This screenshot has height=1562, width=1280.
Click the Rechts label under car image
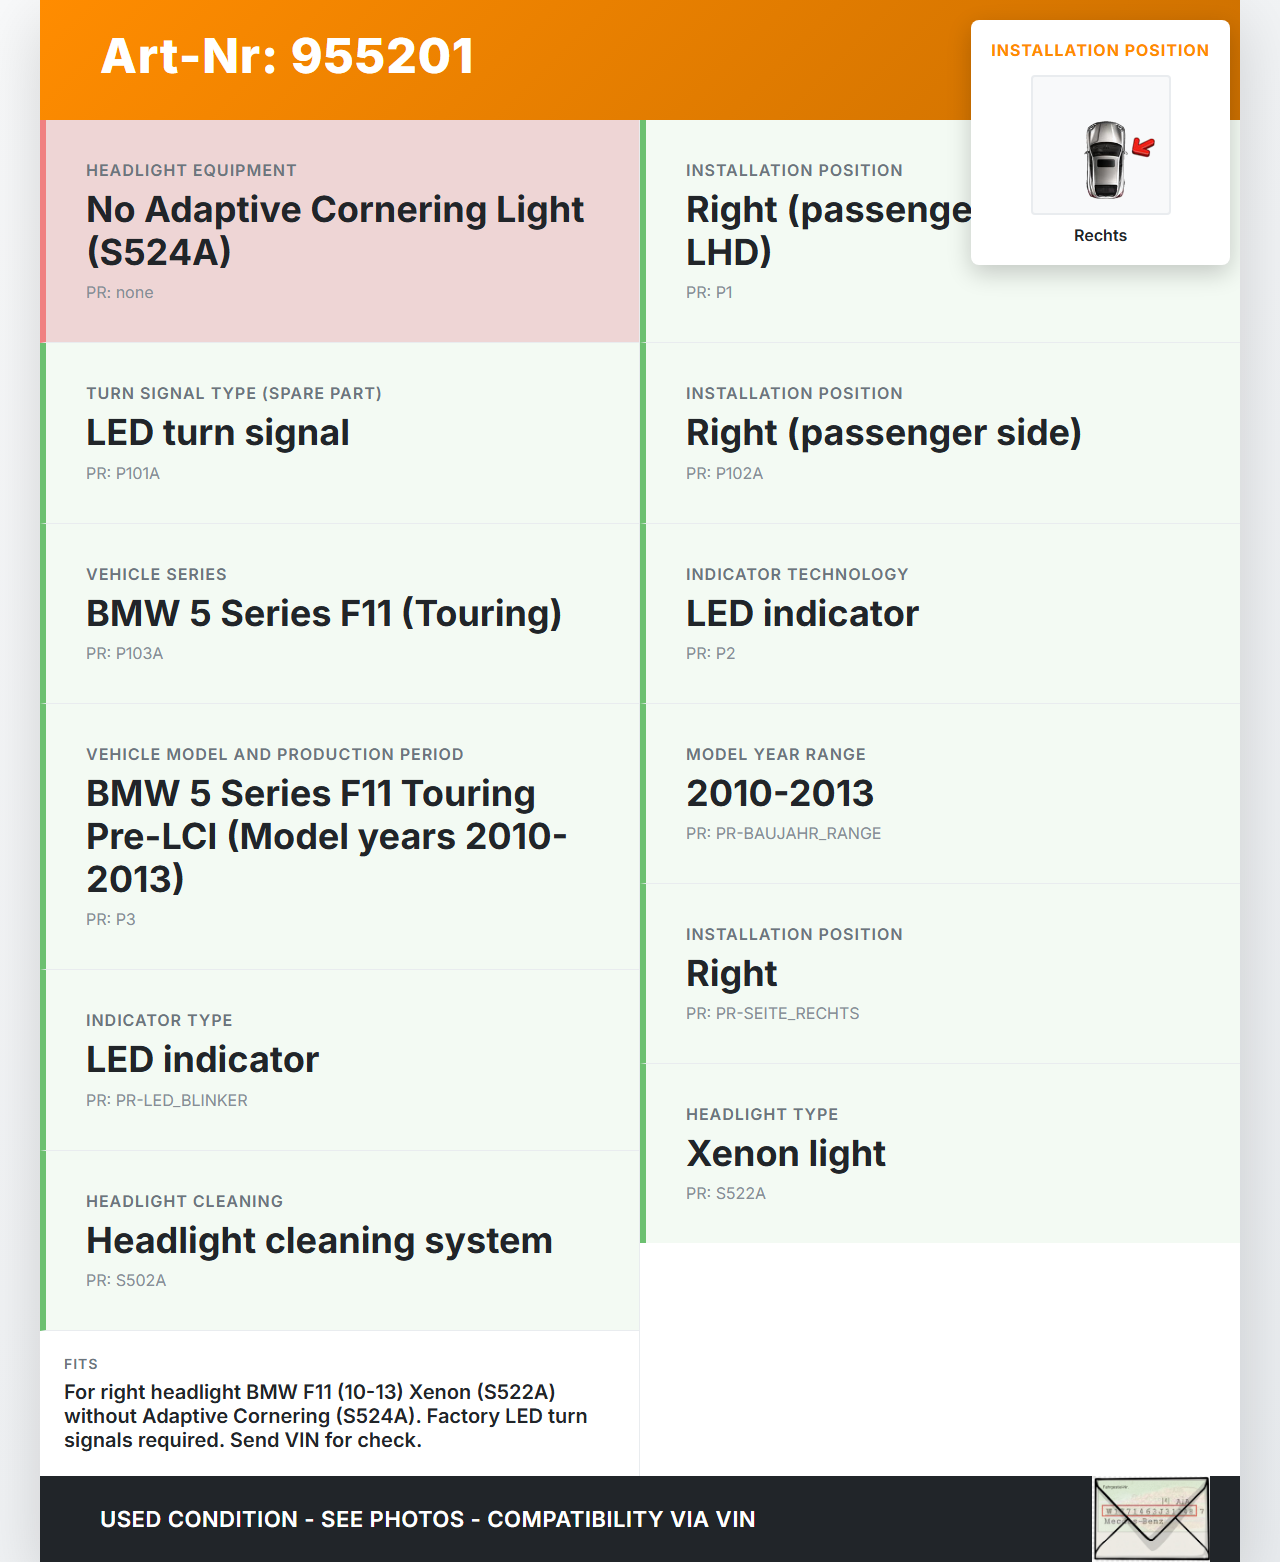pos(1100,236)
